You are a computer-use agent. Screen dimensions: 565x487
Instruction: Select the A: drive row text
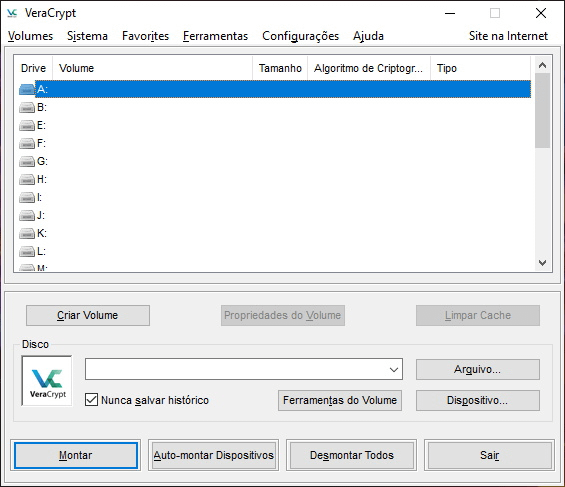click(x=42, y=89)
